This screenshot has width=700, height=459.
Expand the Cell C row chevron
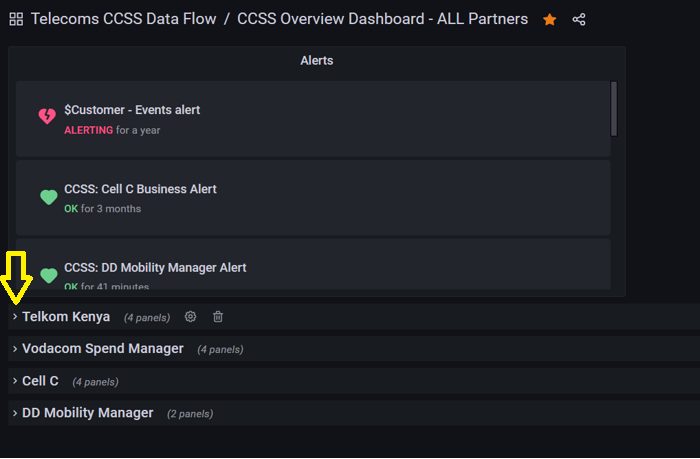[x=15, y=381]
